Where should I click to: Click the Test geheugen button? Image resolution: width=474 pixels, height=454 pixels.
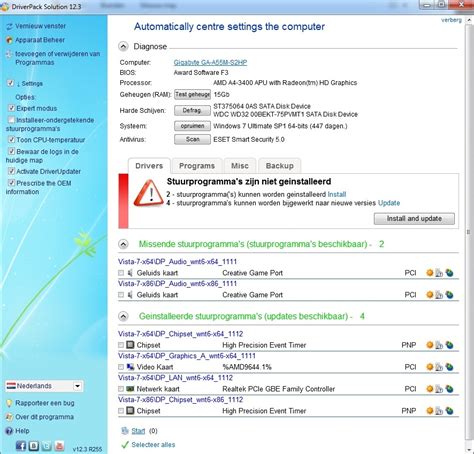192,94
